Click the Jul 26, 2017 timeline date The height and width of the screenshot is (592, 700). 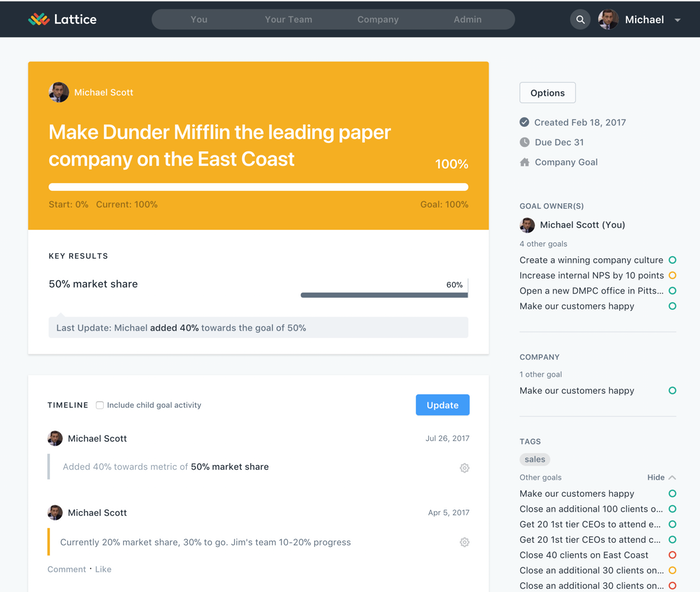(x=447, y=438)
